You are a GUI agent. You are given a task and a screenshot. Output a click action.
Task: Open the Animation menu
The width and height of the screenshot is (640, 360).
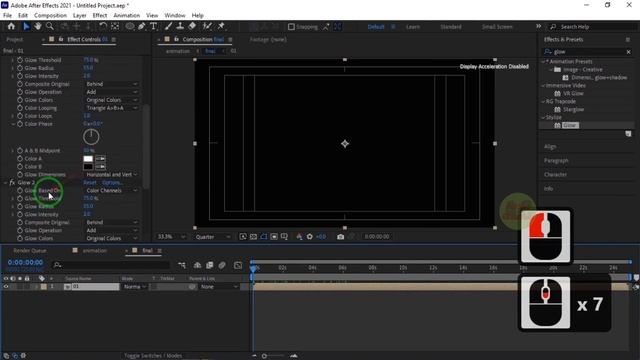coord(127,16)
